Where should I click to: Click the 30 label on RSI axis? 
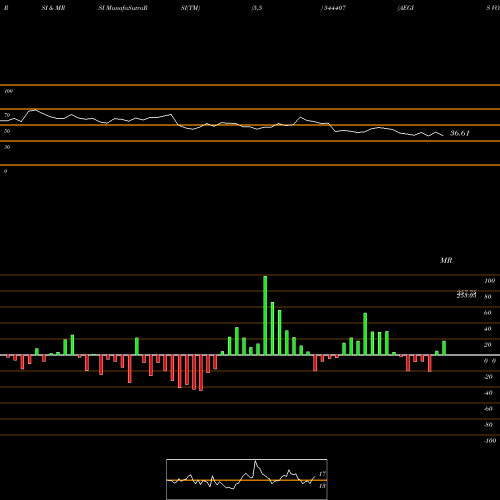click(x=7, y=147)
